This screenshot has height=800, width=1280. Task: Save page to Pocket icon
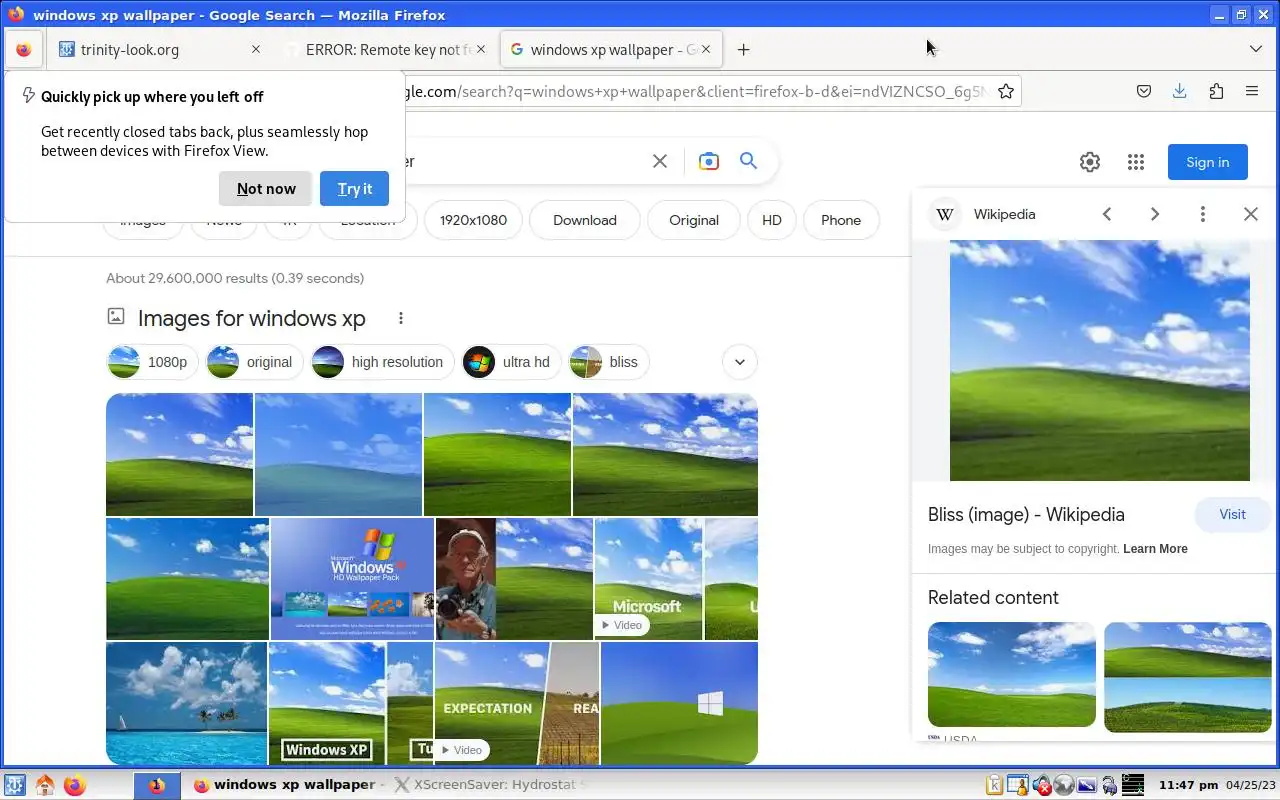[x=1144, y=91]
